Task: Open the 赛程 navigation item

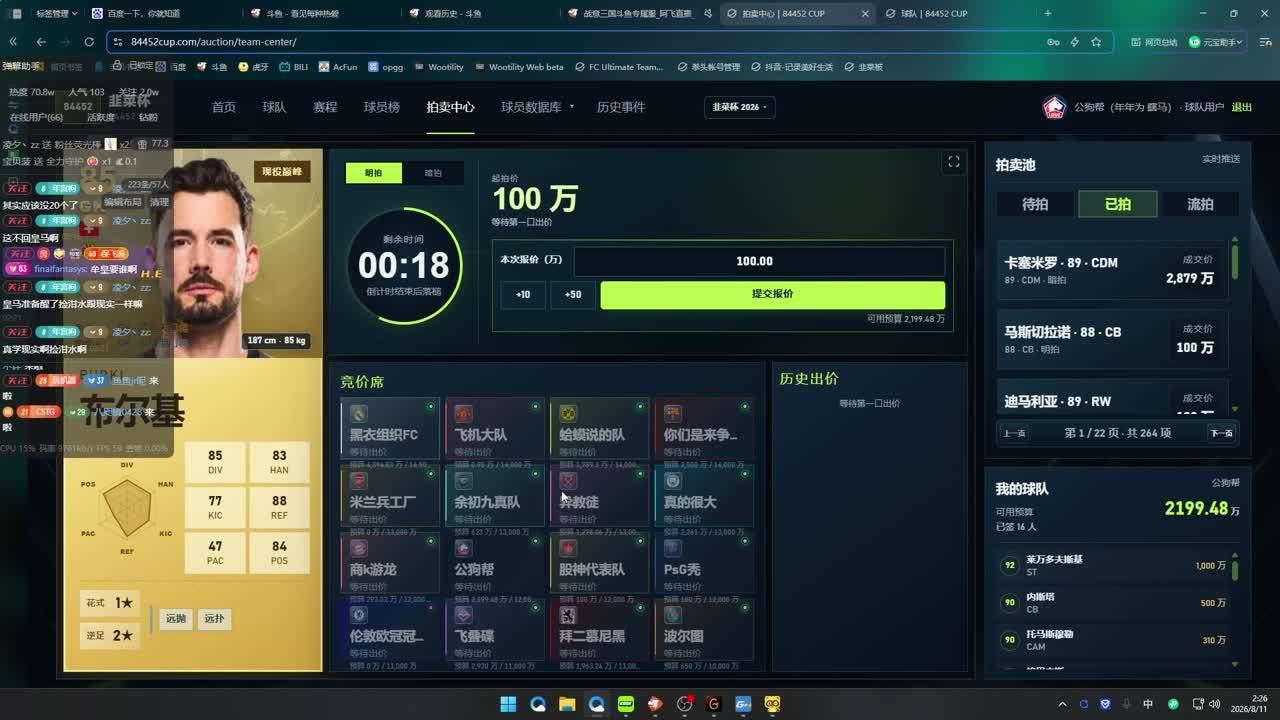Action: (325, 107)
